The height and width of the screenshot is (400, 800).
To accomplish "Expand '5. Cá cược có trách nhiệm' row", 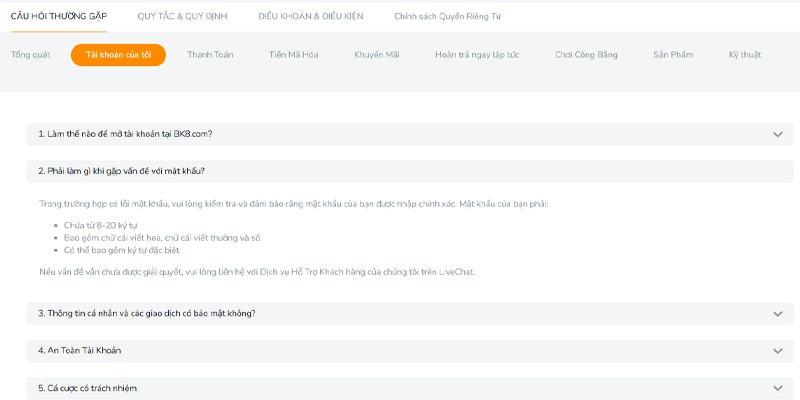I will click(x=410, y=388).
